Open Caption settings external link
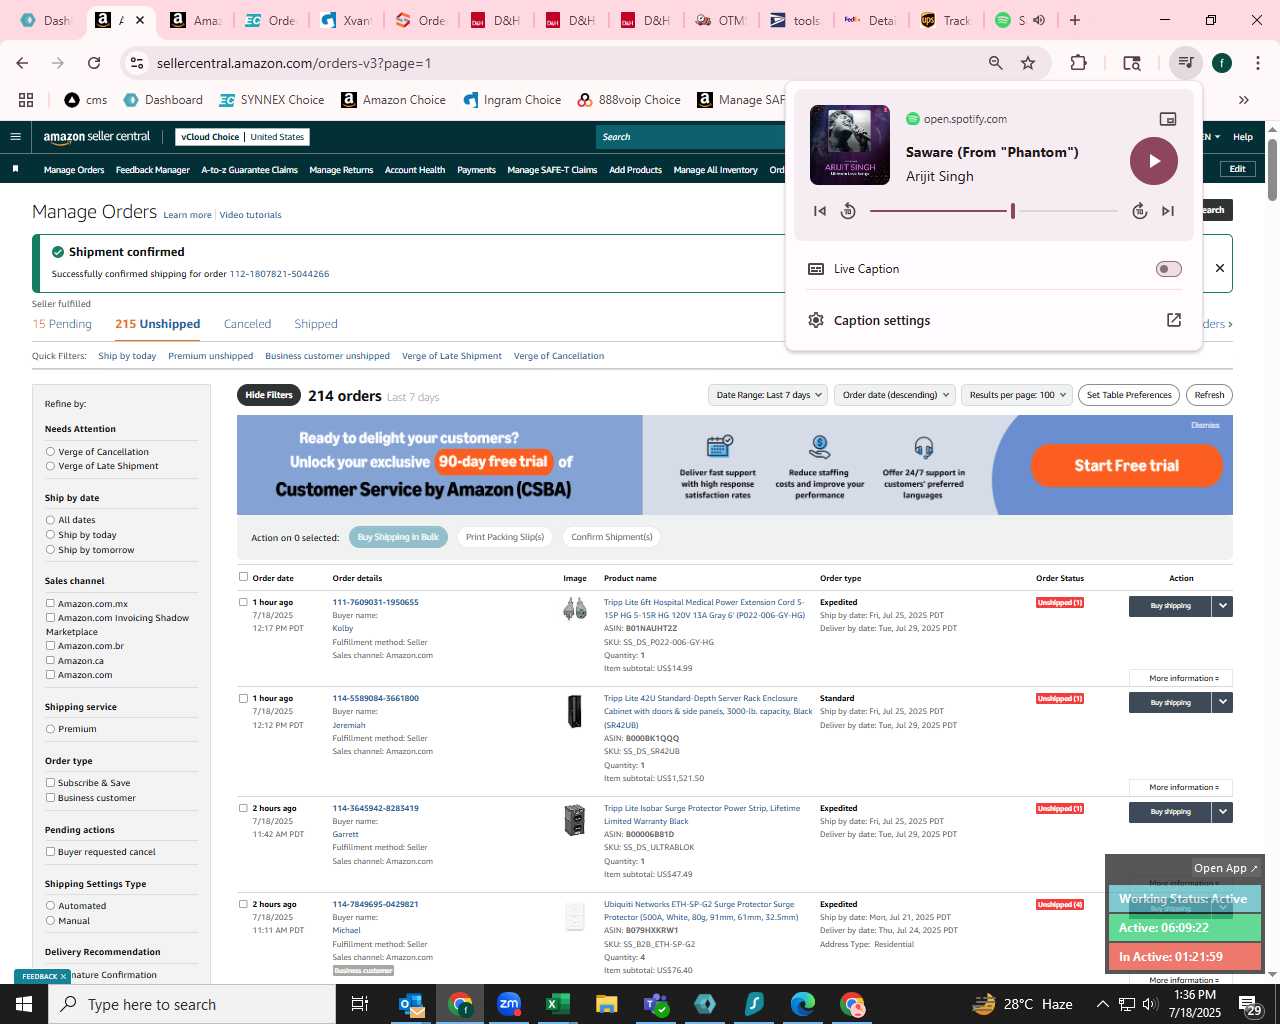The width and height of the screenshot is (1280, 1024). 1174,320
